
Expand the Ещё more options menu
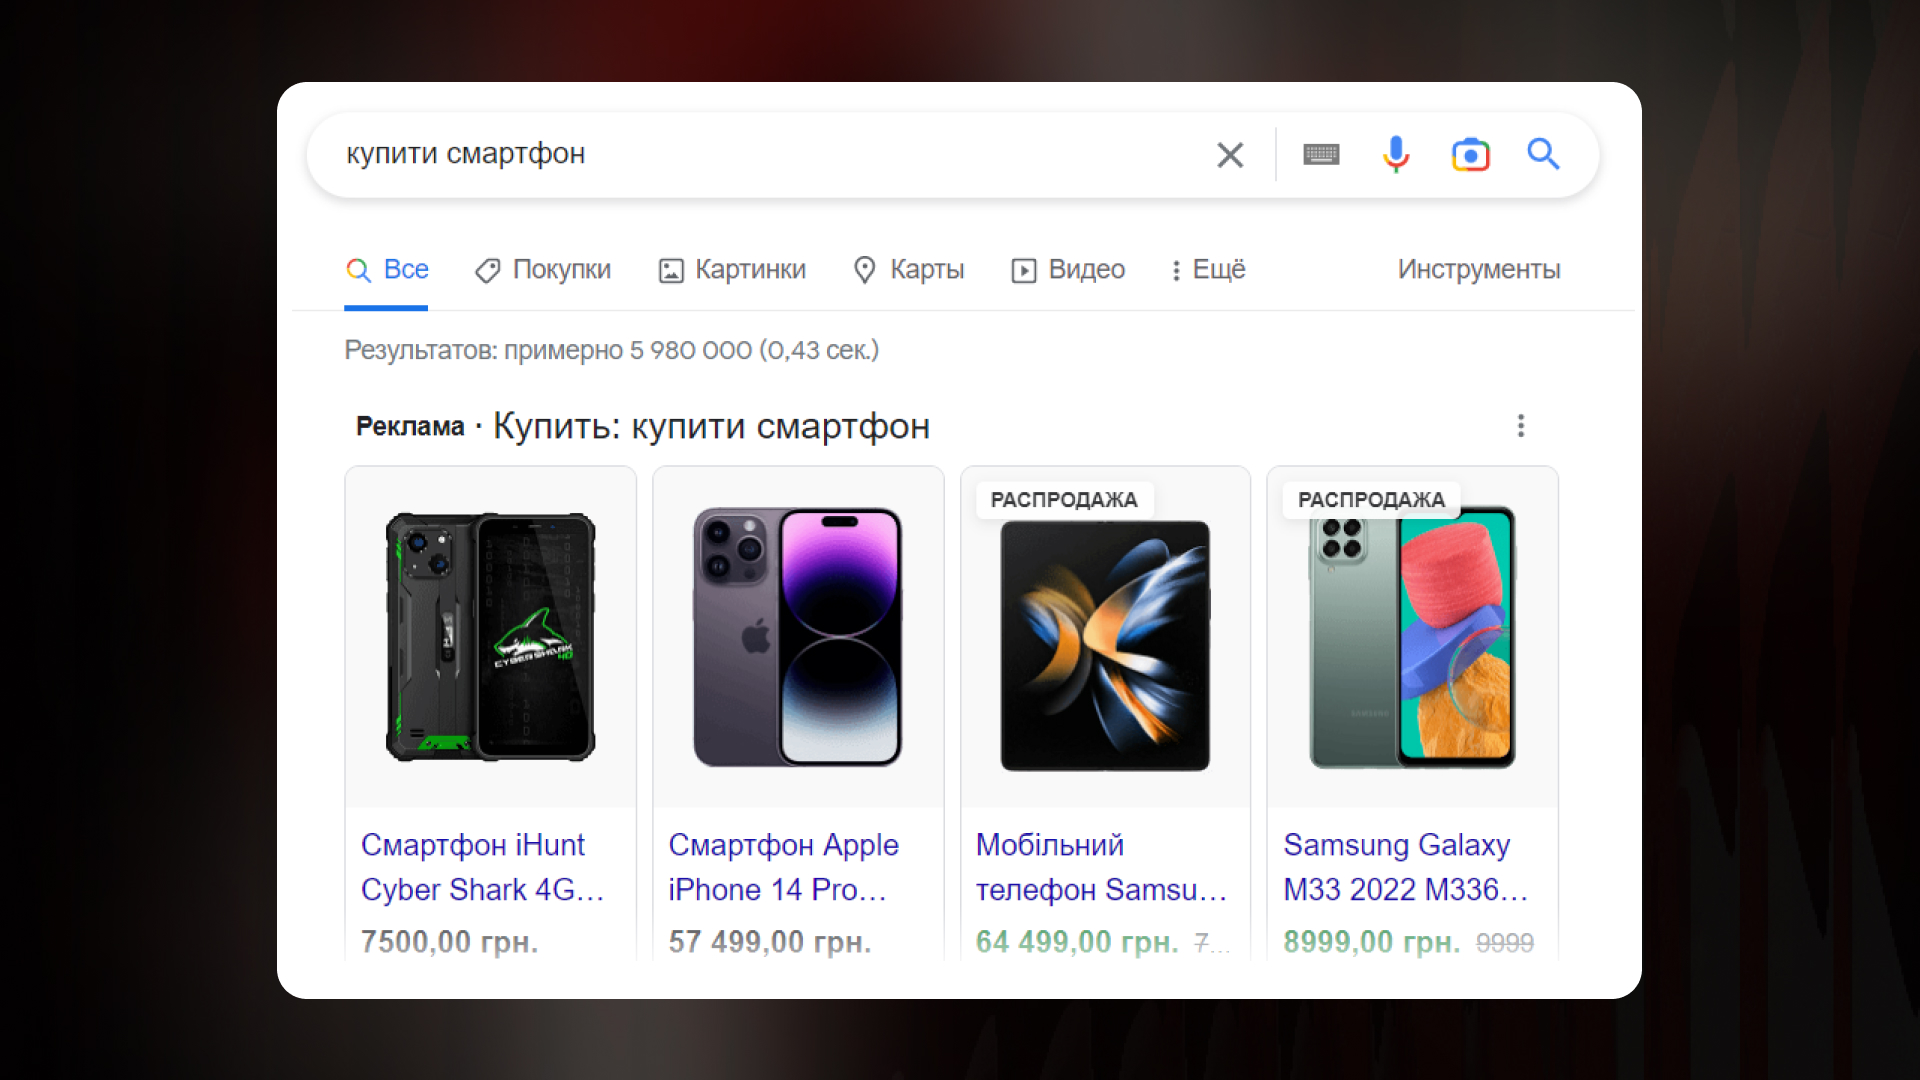pyautogui.click(x=1209, y=270)
